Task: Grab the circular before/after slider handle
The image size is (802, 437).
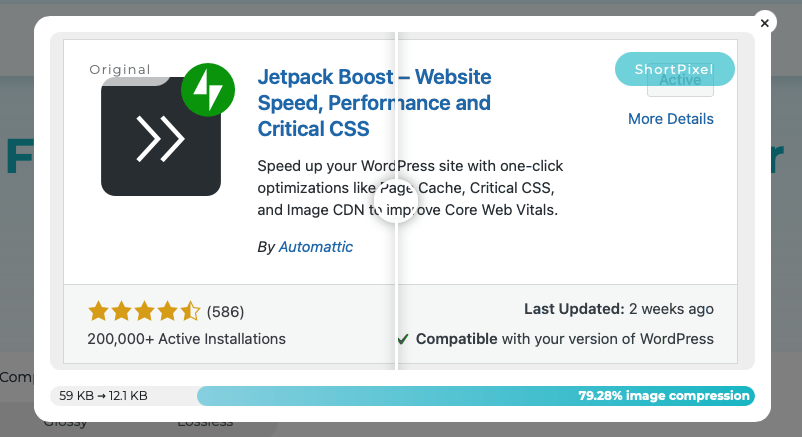Action: click(396, 199)
